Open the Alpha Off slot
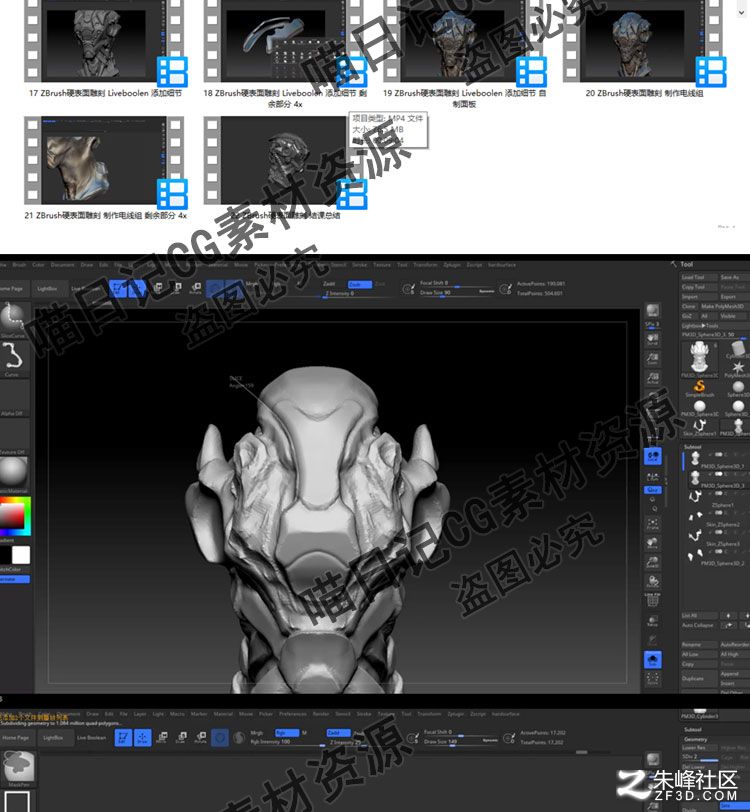 [13, 399]
